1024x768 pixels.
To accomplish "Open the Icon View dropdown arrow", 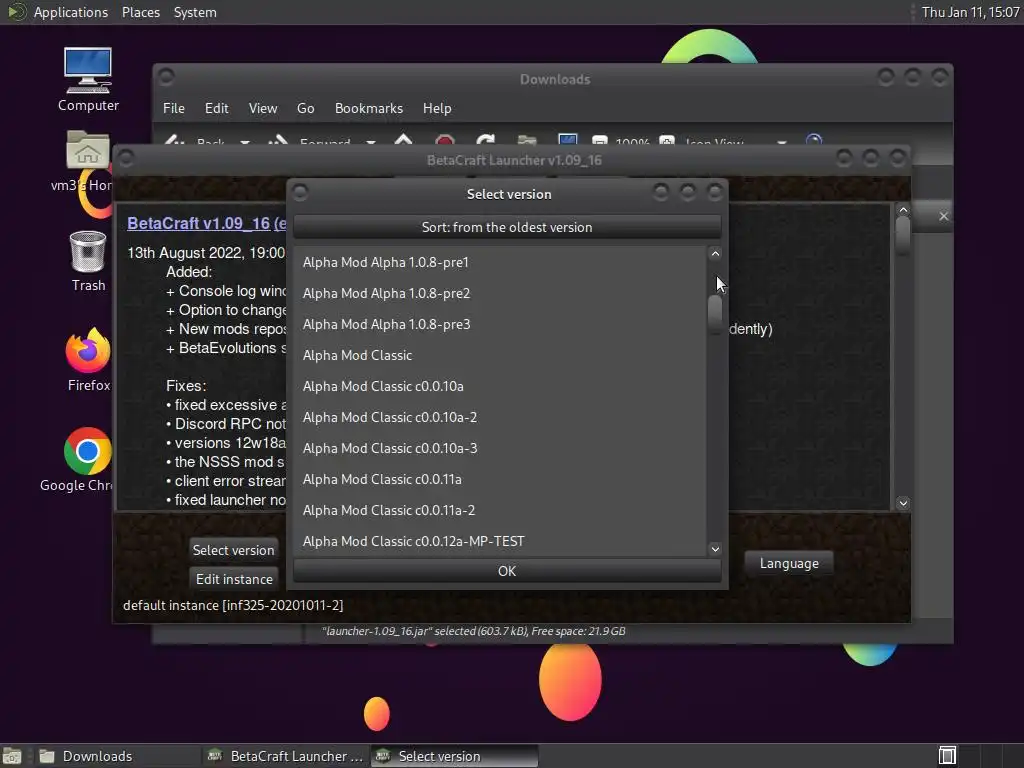I will [781, 142].
